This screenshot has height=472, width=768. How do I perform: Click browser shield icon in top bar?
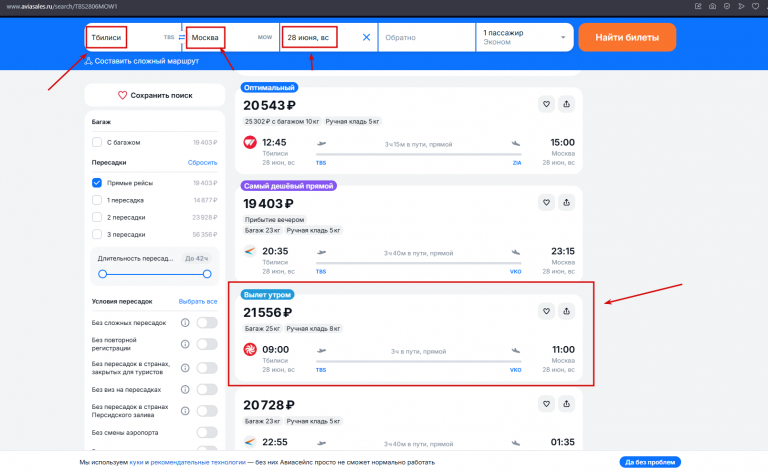(x=727, y=6)
